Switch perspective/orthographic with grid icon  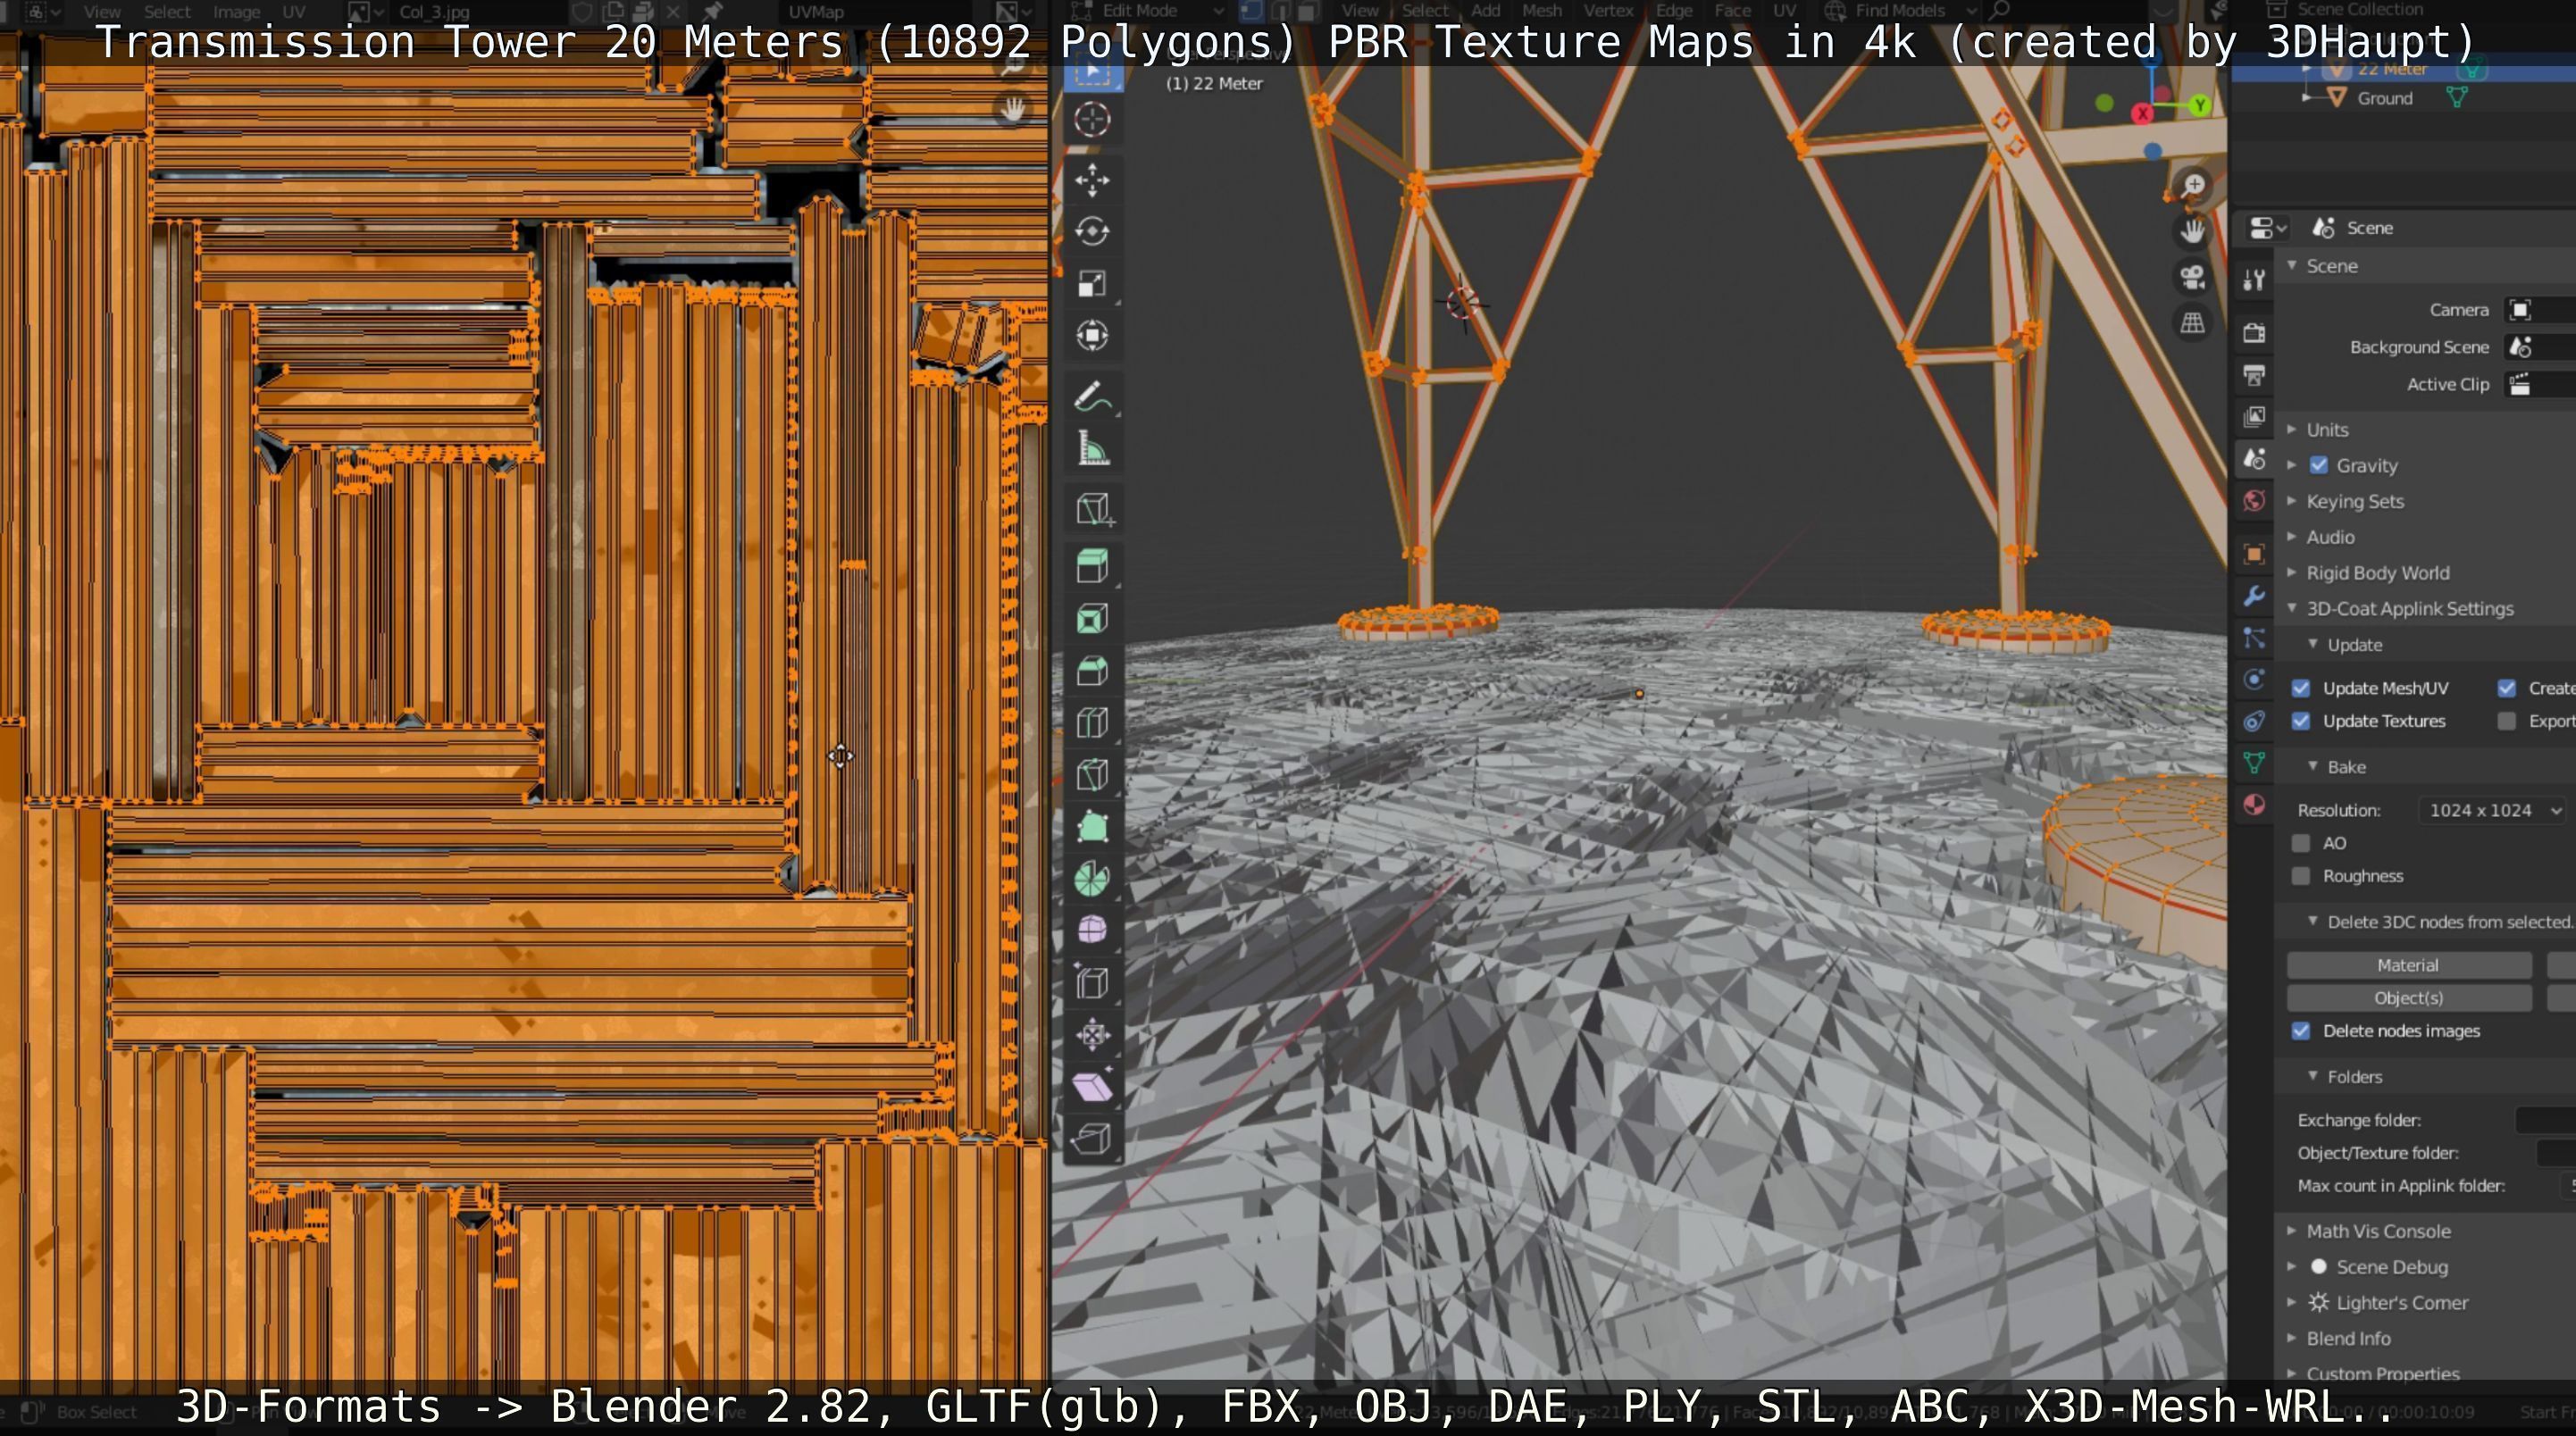(x=2193, y=323)
